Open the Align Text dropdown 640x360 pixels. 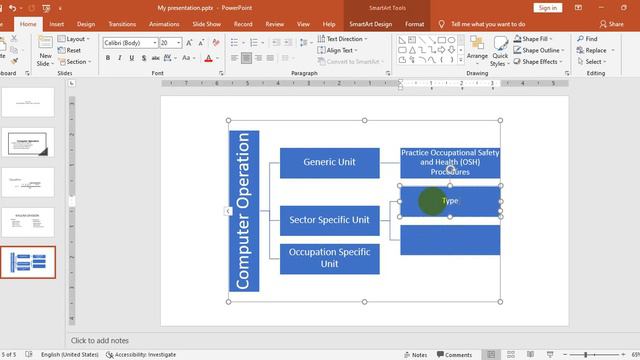click(338, 50)
